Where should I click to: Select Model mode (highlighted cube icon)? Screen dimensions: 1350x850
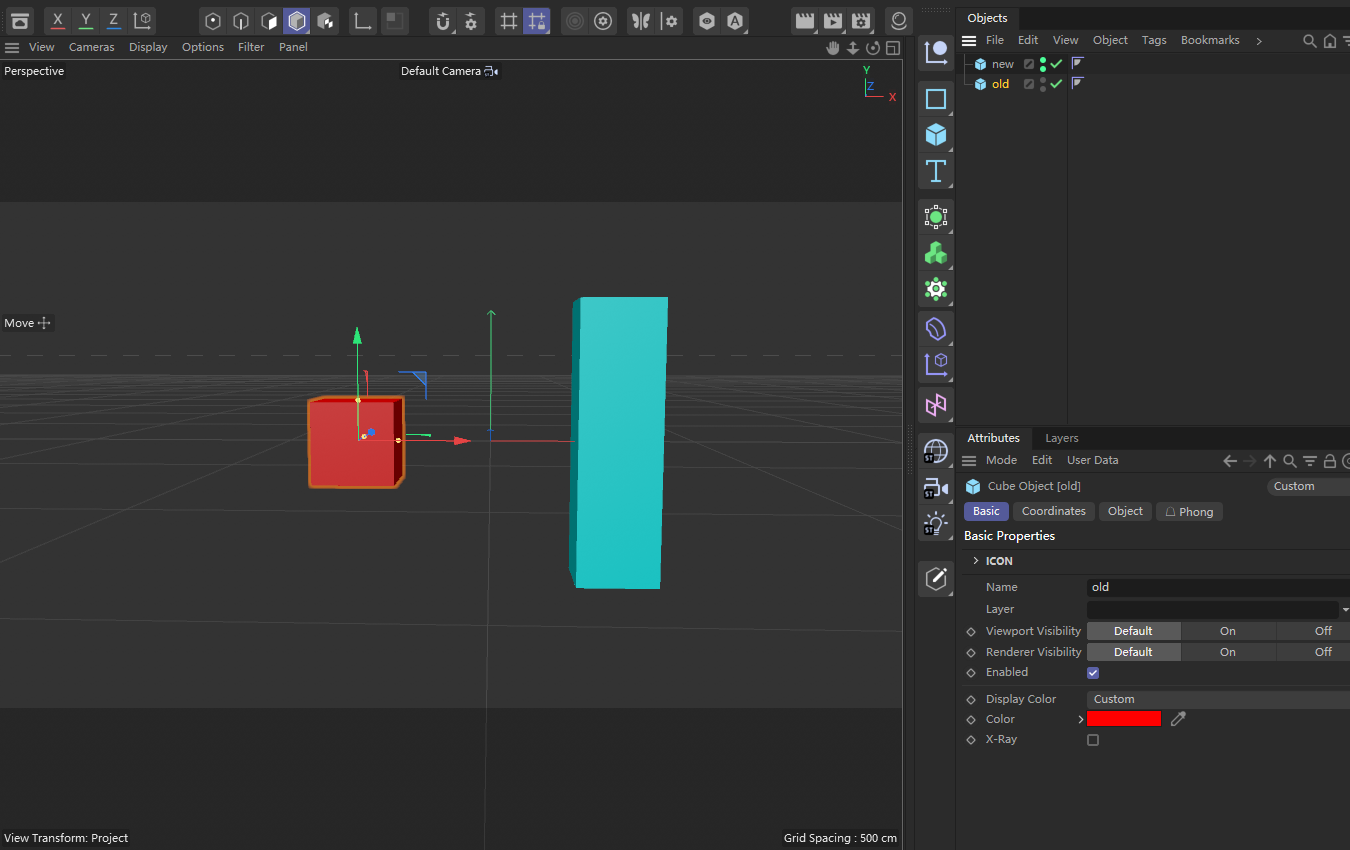(297, 21)
